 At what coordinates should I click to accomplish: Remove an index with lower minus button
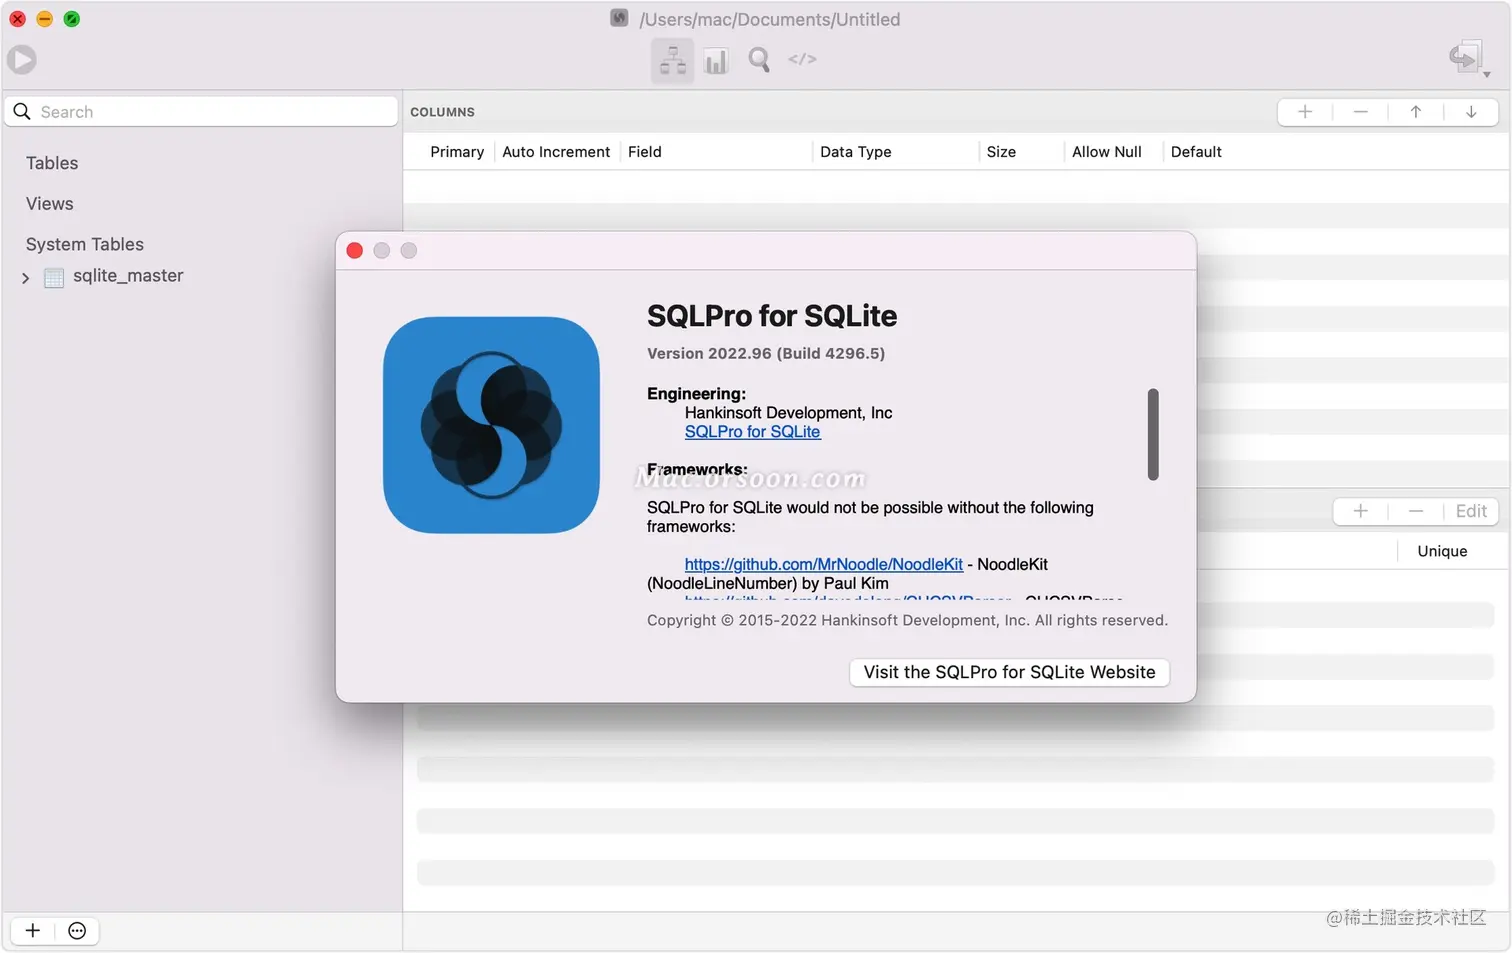pos(1416,511)
